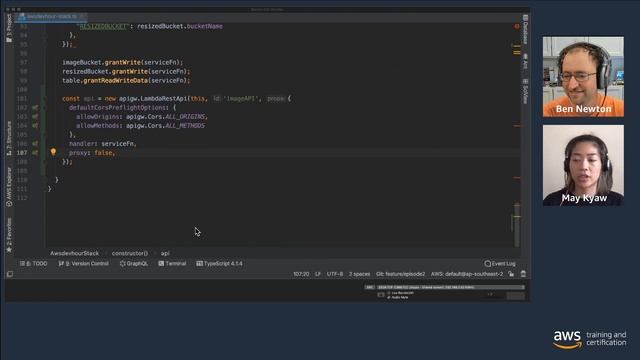The image size is (640, 360).
Task: Open the Structure tool window tab
Action: click(9, 138)
